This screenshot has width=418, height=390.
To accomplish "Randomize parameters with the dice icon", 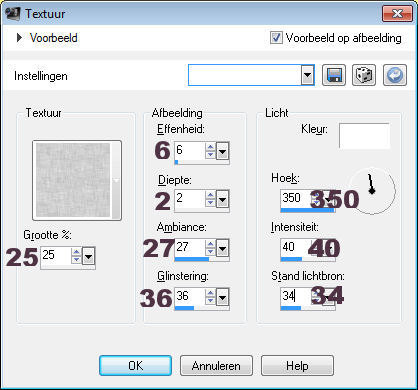I will 364,75.
